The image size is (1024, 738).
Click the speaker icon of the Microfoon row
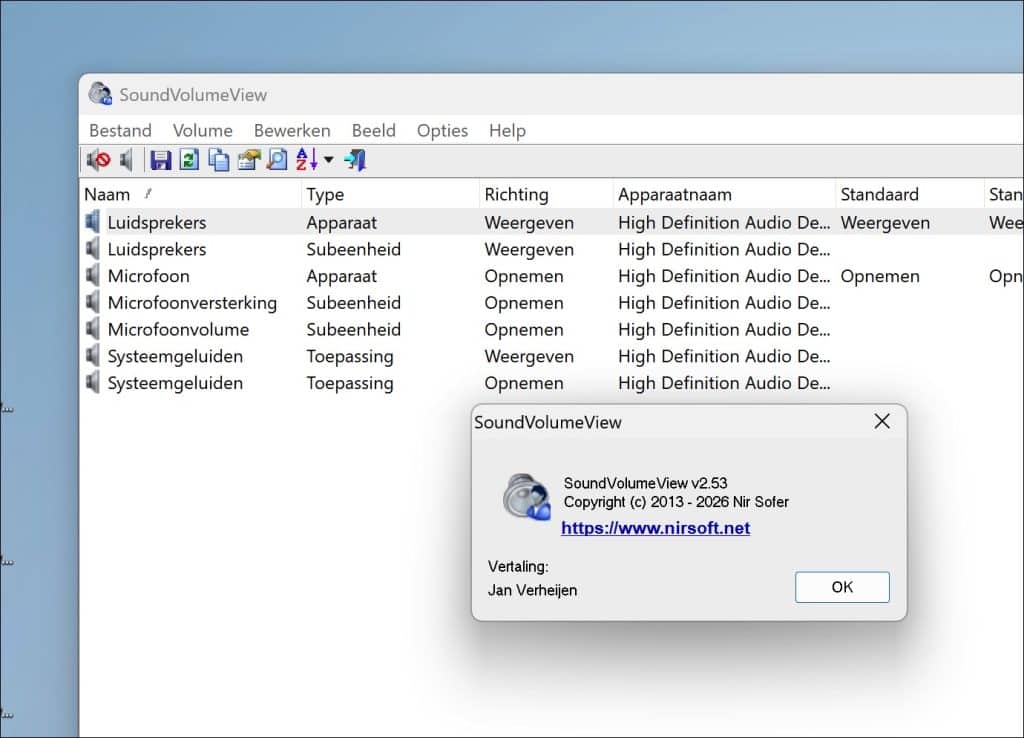coord(93,276)
